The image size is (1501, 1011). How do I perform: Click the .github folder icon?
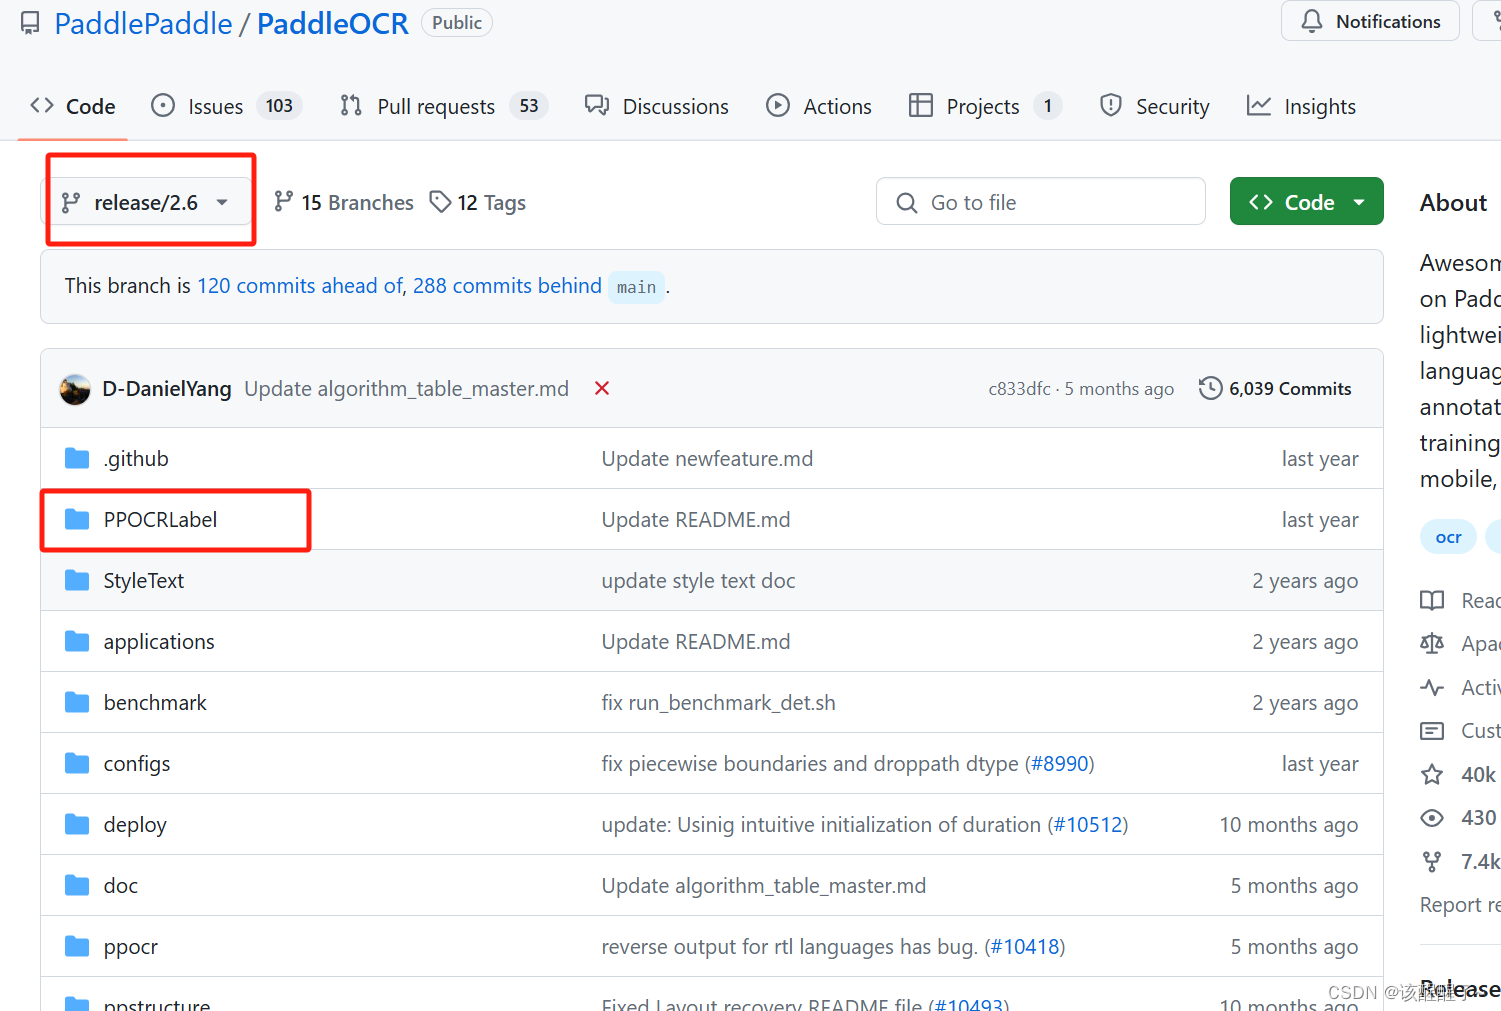(77, 458)
